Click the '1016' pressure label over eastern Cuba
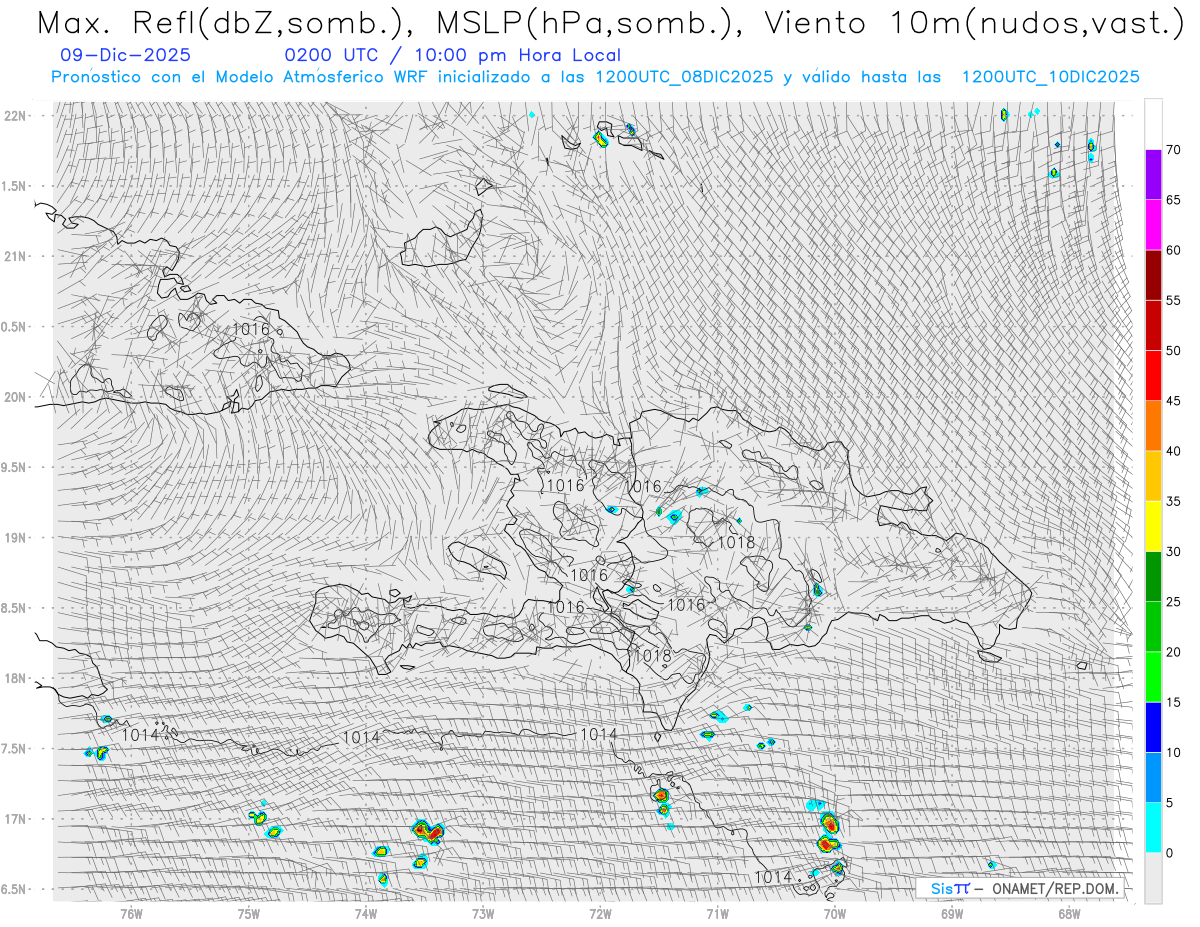The width and height of the screenshot is (1200, 927). click(x=251, y=328)
